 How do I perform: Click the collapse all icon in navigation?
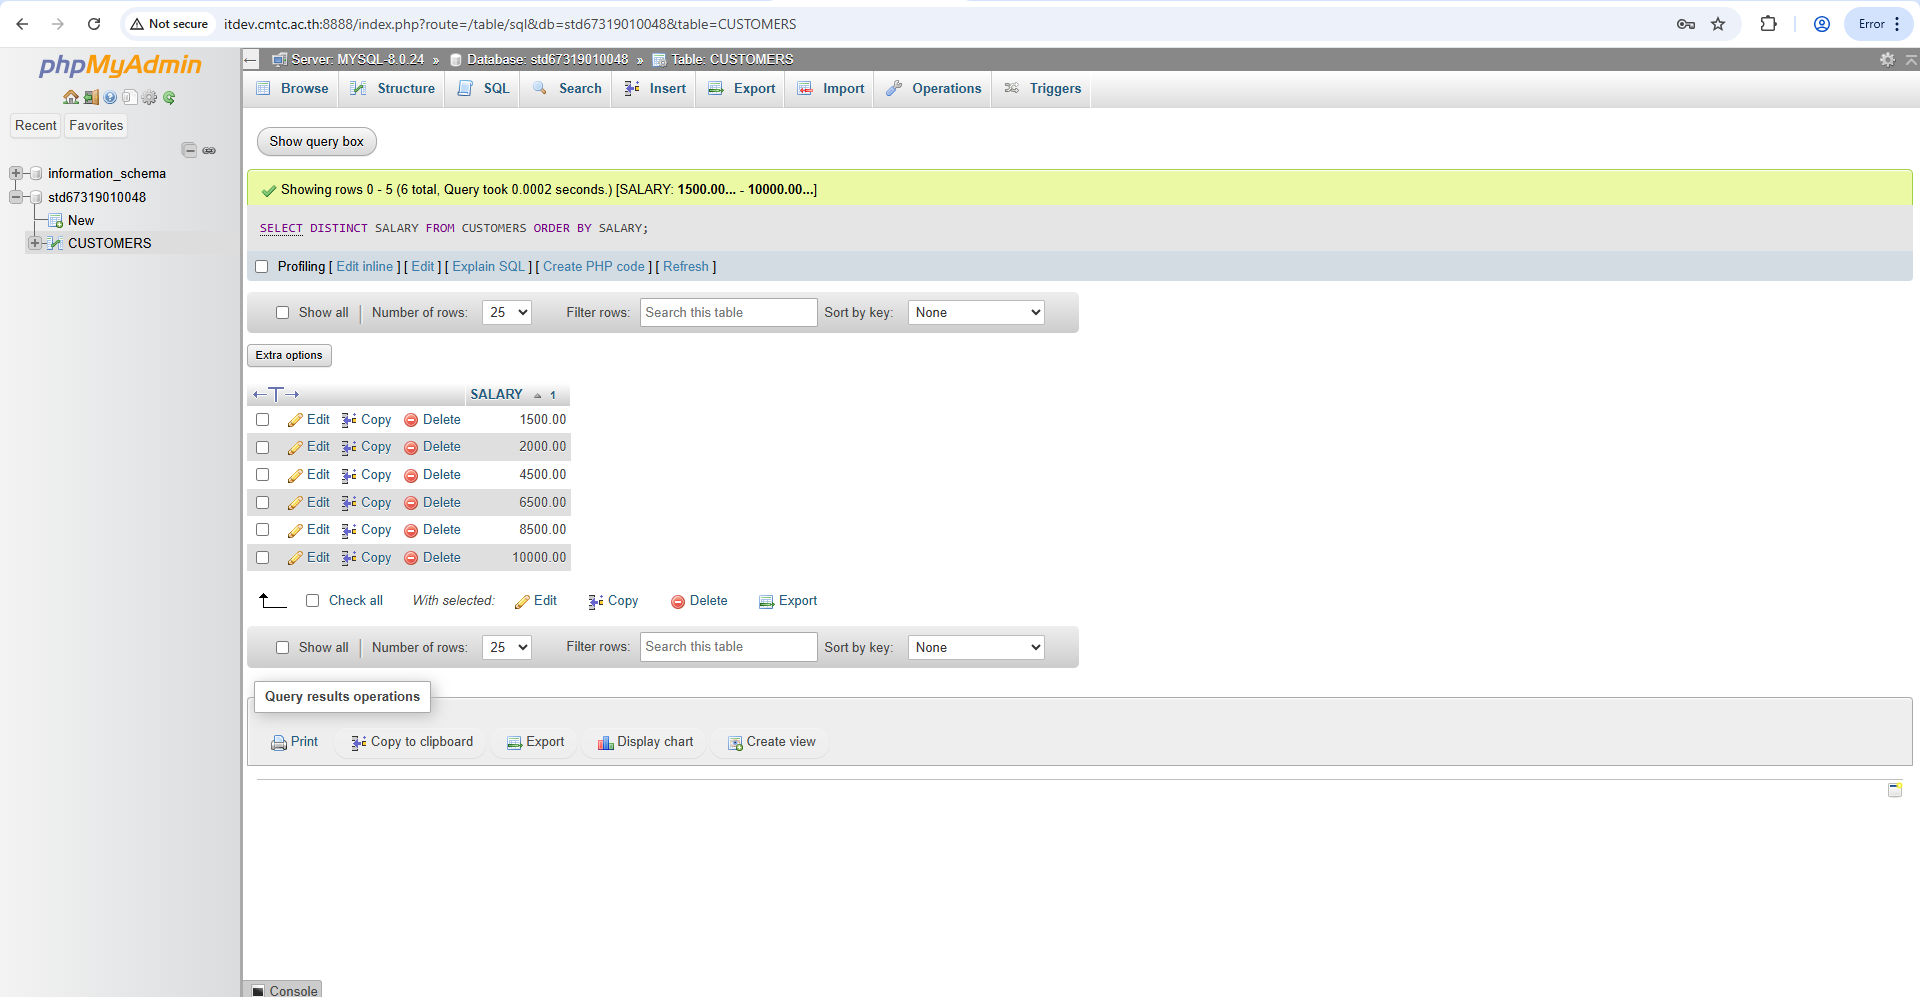click(189, 151)
